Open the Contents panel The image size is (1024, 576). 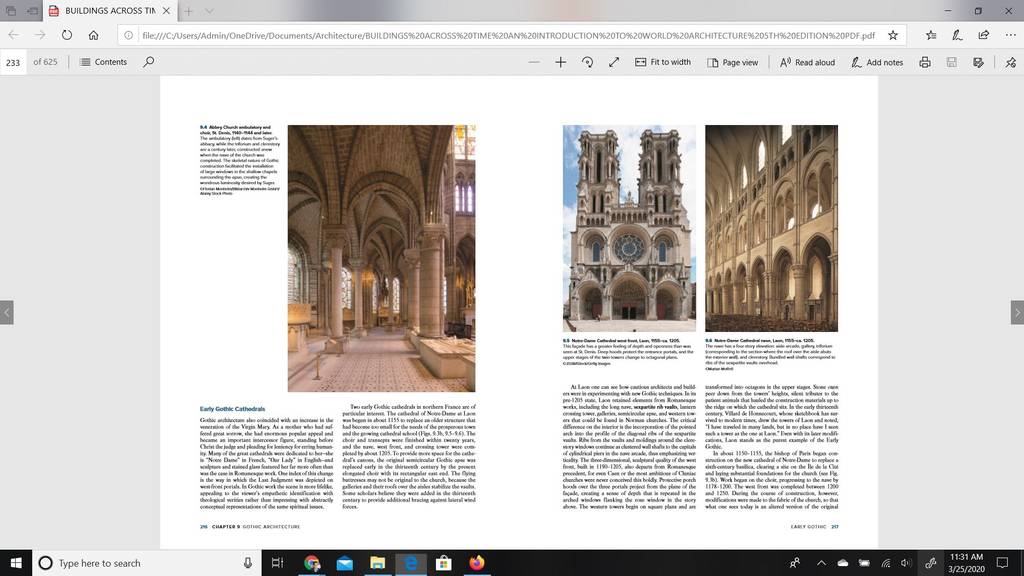(103, 62)
